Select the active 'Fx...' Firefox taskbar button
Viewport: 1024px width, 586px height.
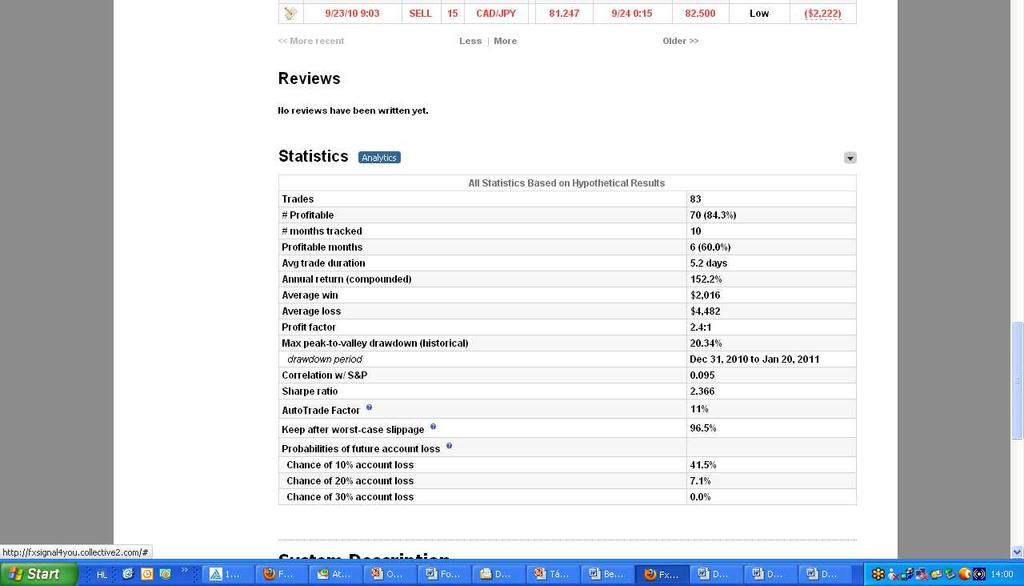point(660,574)
